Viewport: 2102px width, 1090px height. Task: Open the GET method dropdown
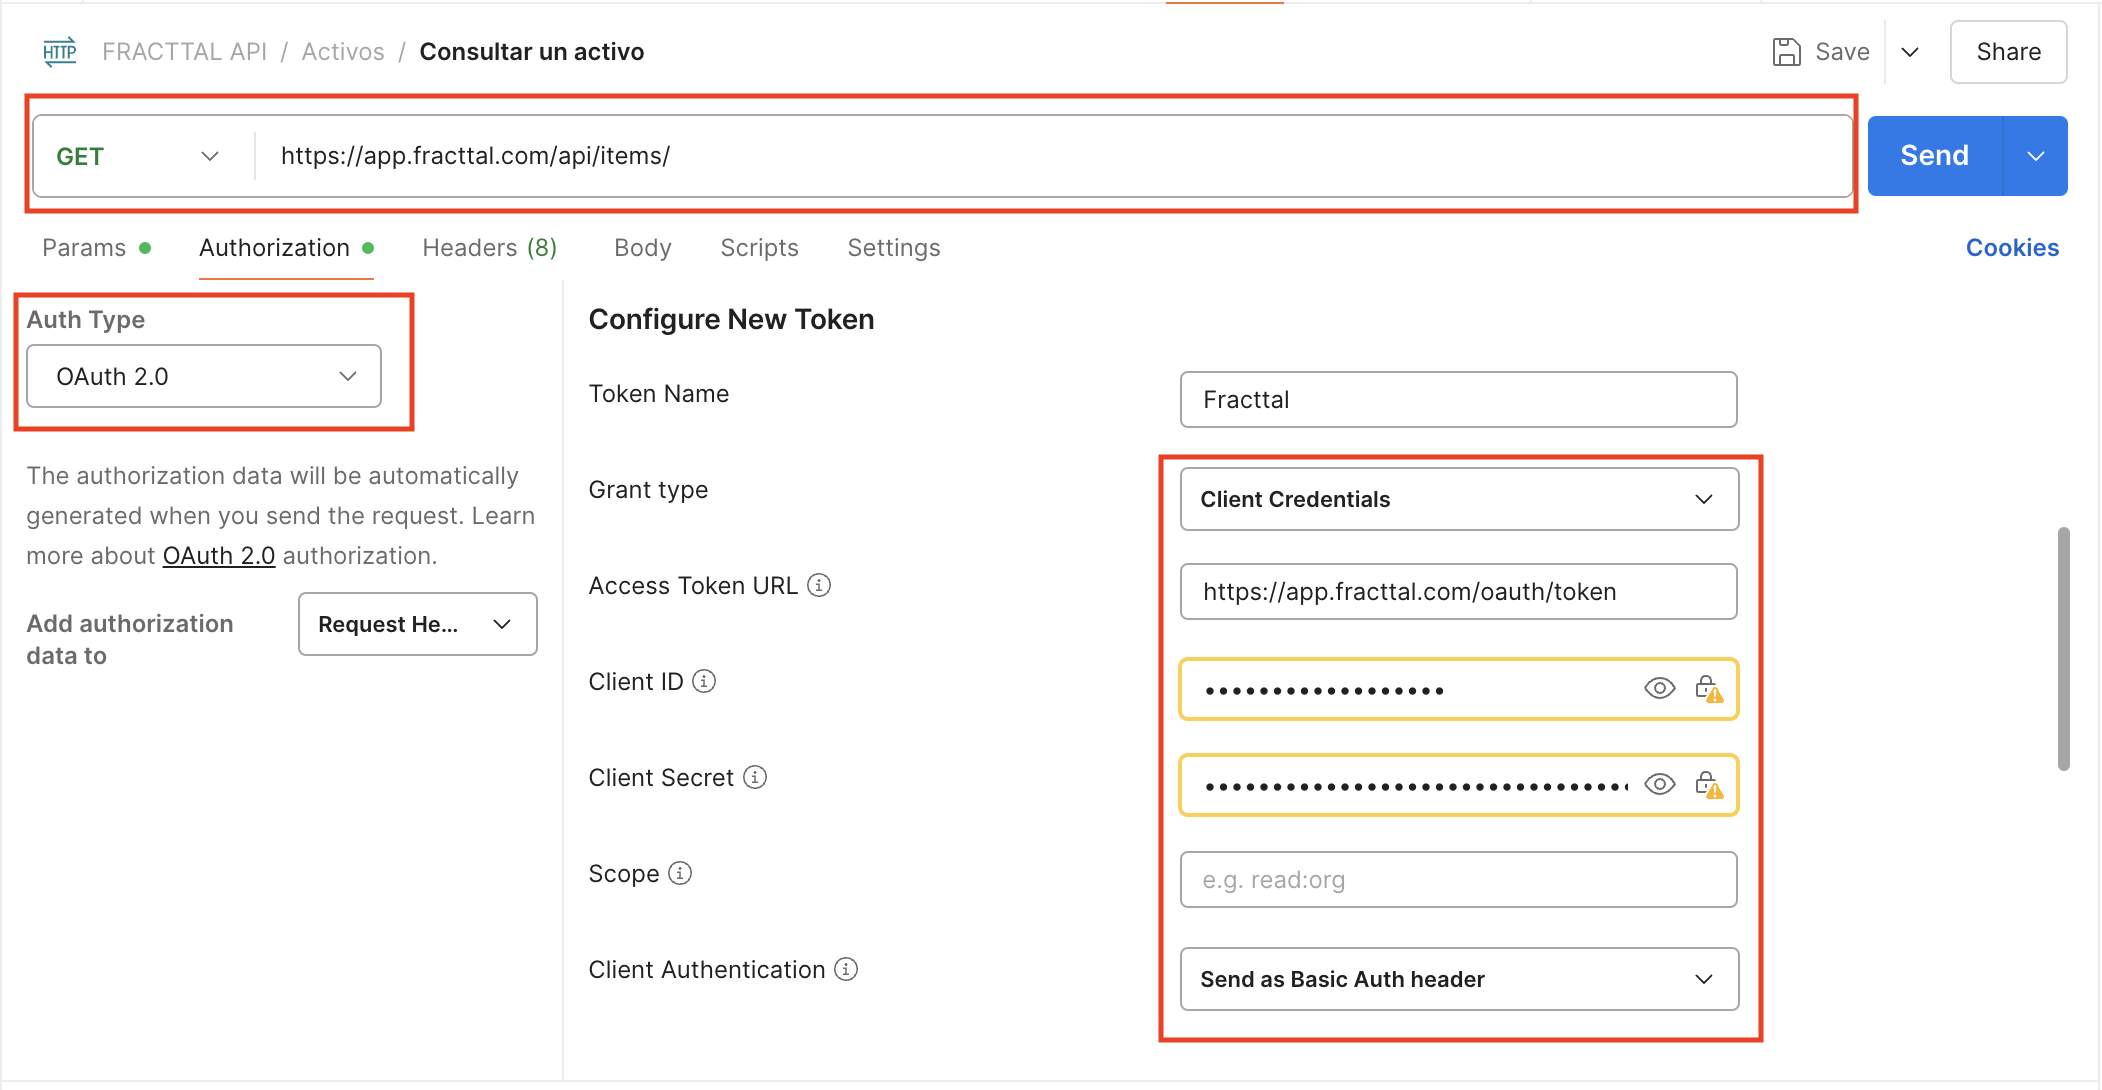click(138, 156)
